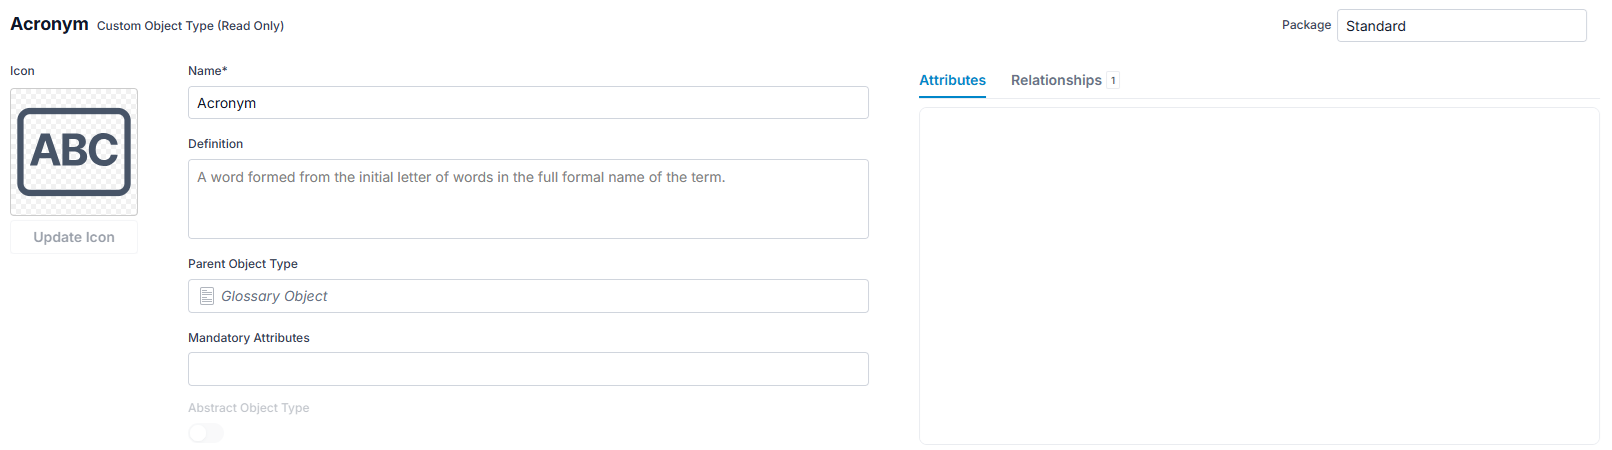Image resolution: width=1612 pixels, height=450 pixels.
Task: Open the Mandatory Attributes selection field
Action: point(528,369)
